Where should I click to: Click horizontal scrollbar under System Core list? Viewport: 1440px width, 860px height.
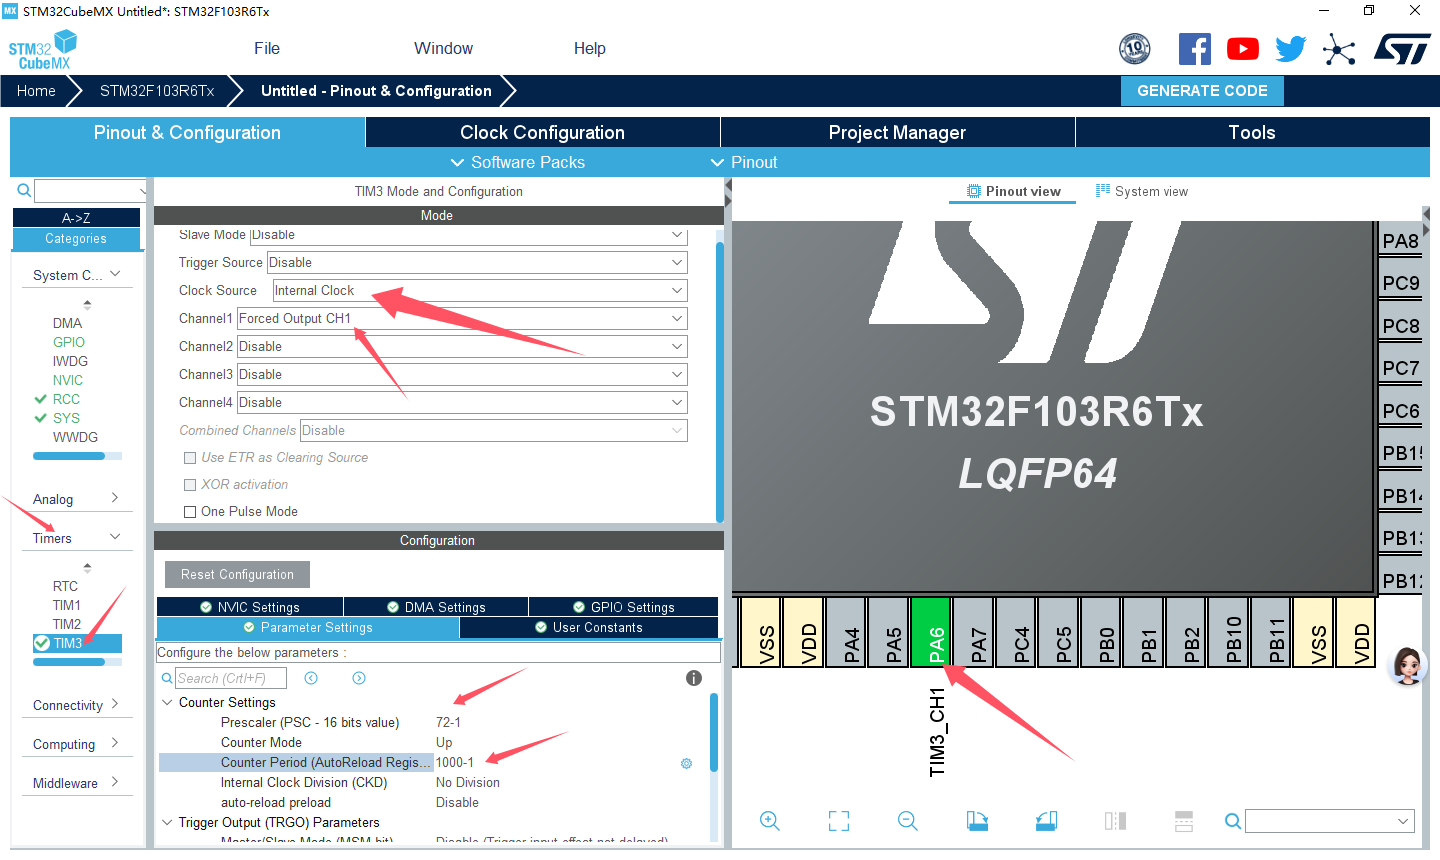coord(69,456)
